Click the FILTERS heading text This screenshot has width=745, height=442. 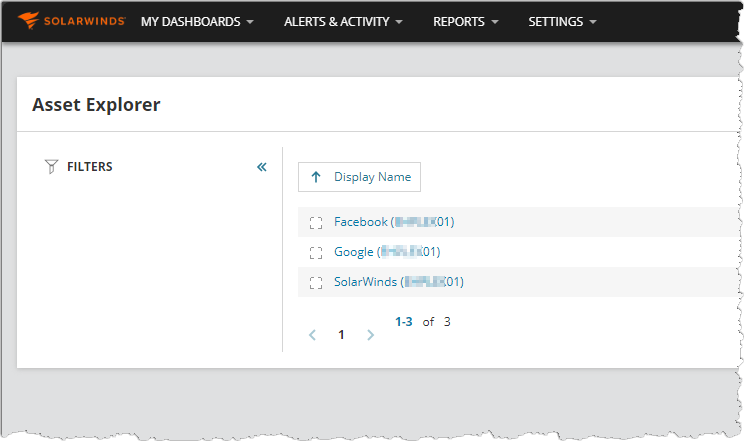tap(90, 167)
